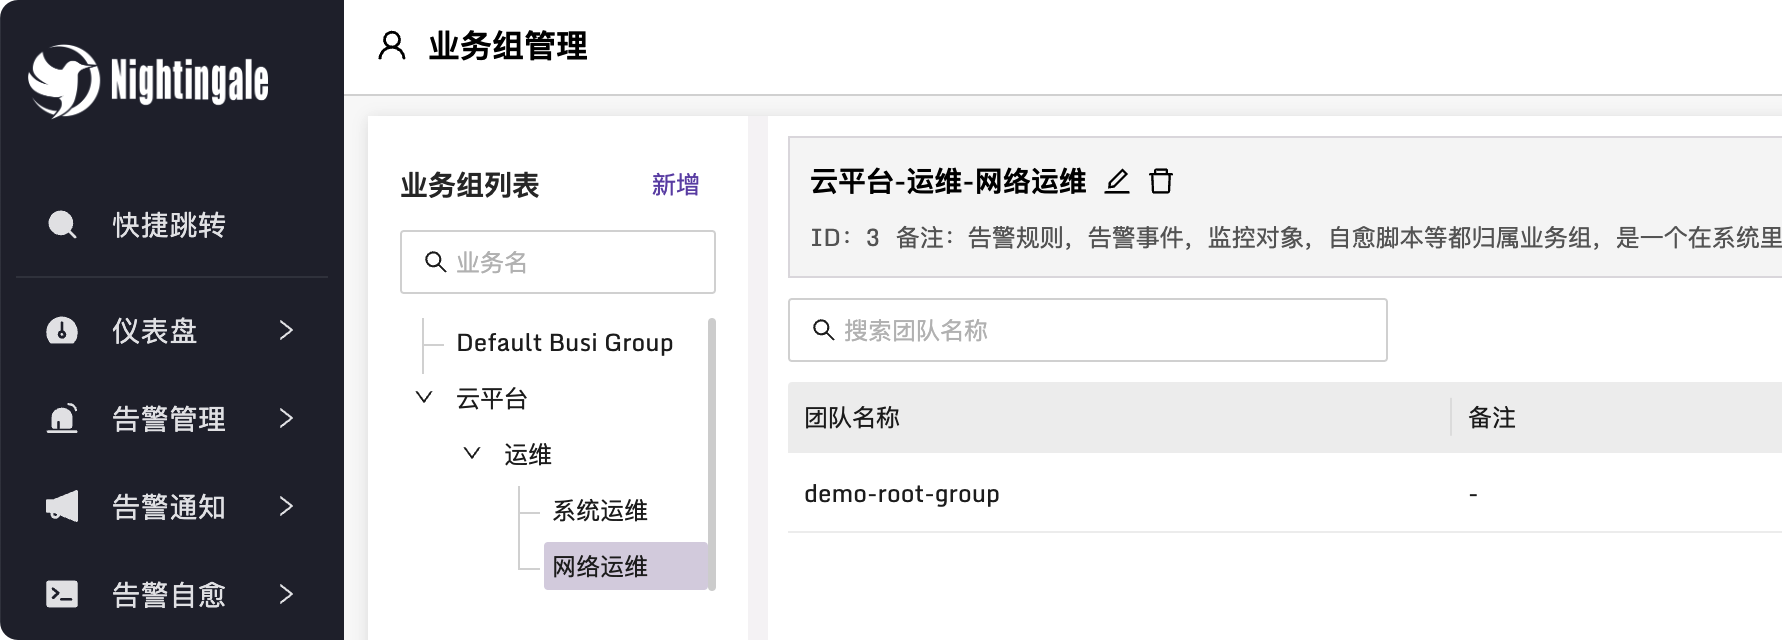Click the search icon in 业务名 field

click(x=435, y=262)
